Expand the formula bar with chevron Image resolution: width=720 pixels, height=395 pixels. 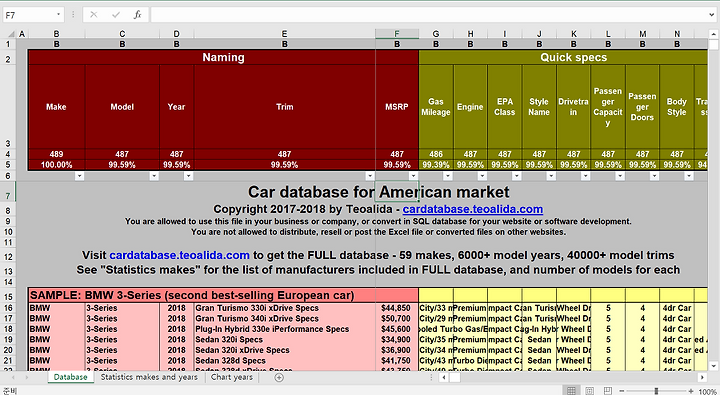click(712, 15)
